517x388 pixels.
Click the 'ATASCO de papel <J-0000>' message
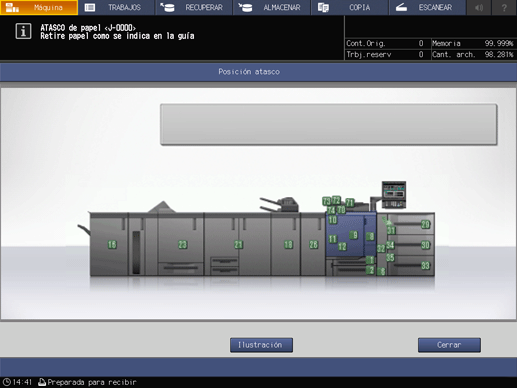click(x=88, y=28)
